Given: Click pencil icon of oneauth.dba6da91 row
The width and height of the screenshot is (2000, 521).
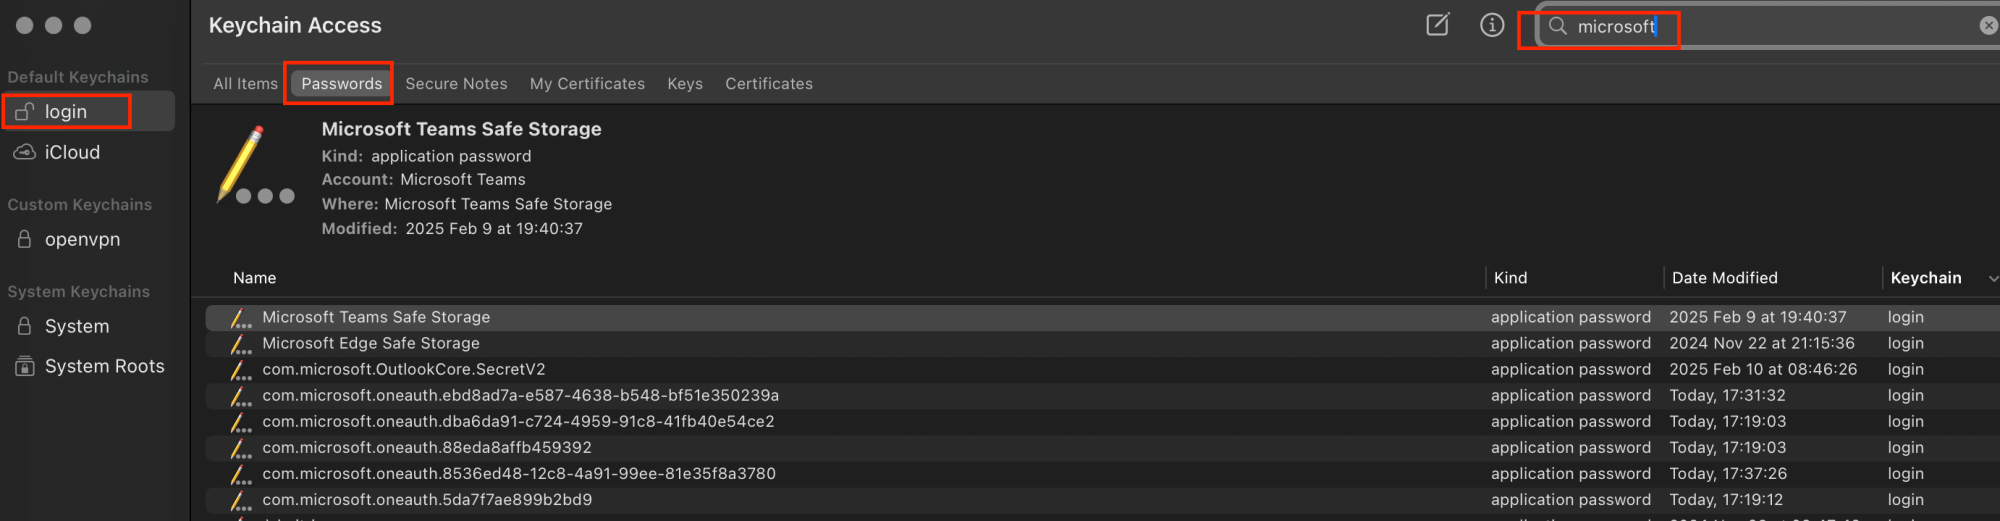Looking at the screenshot, I should coord(241,422).
